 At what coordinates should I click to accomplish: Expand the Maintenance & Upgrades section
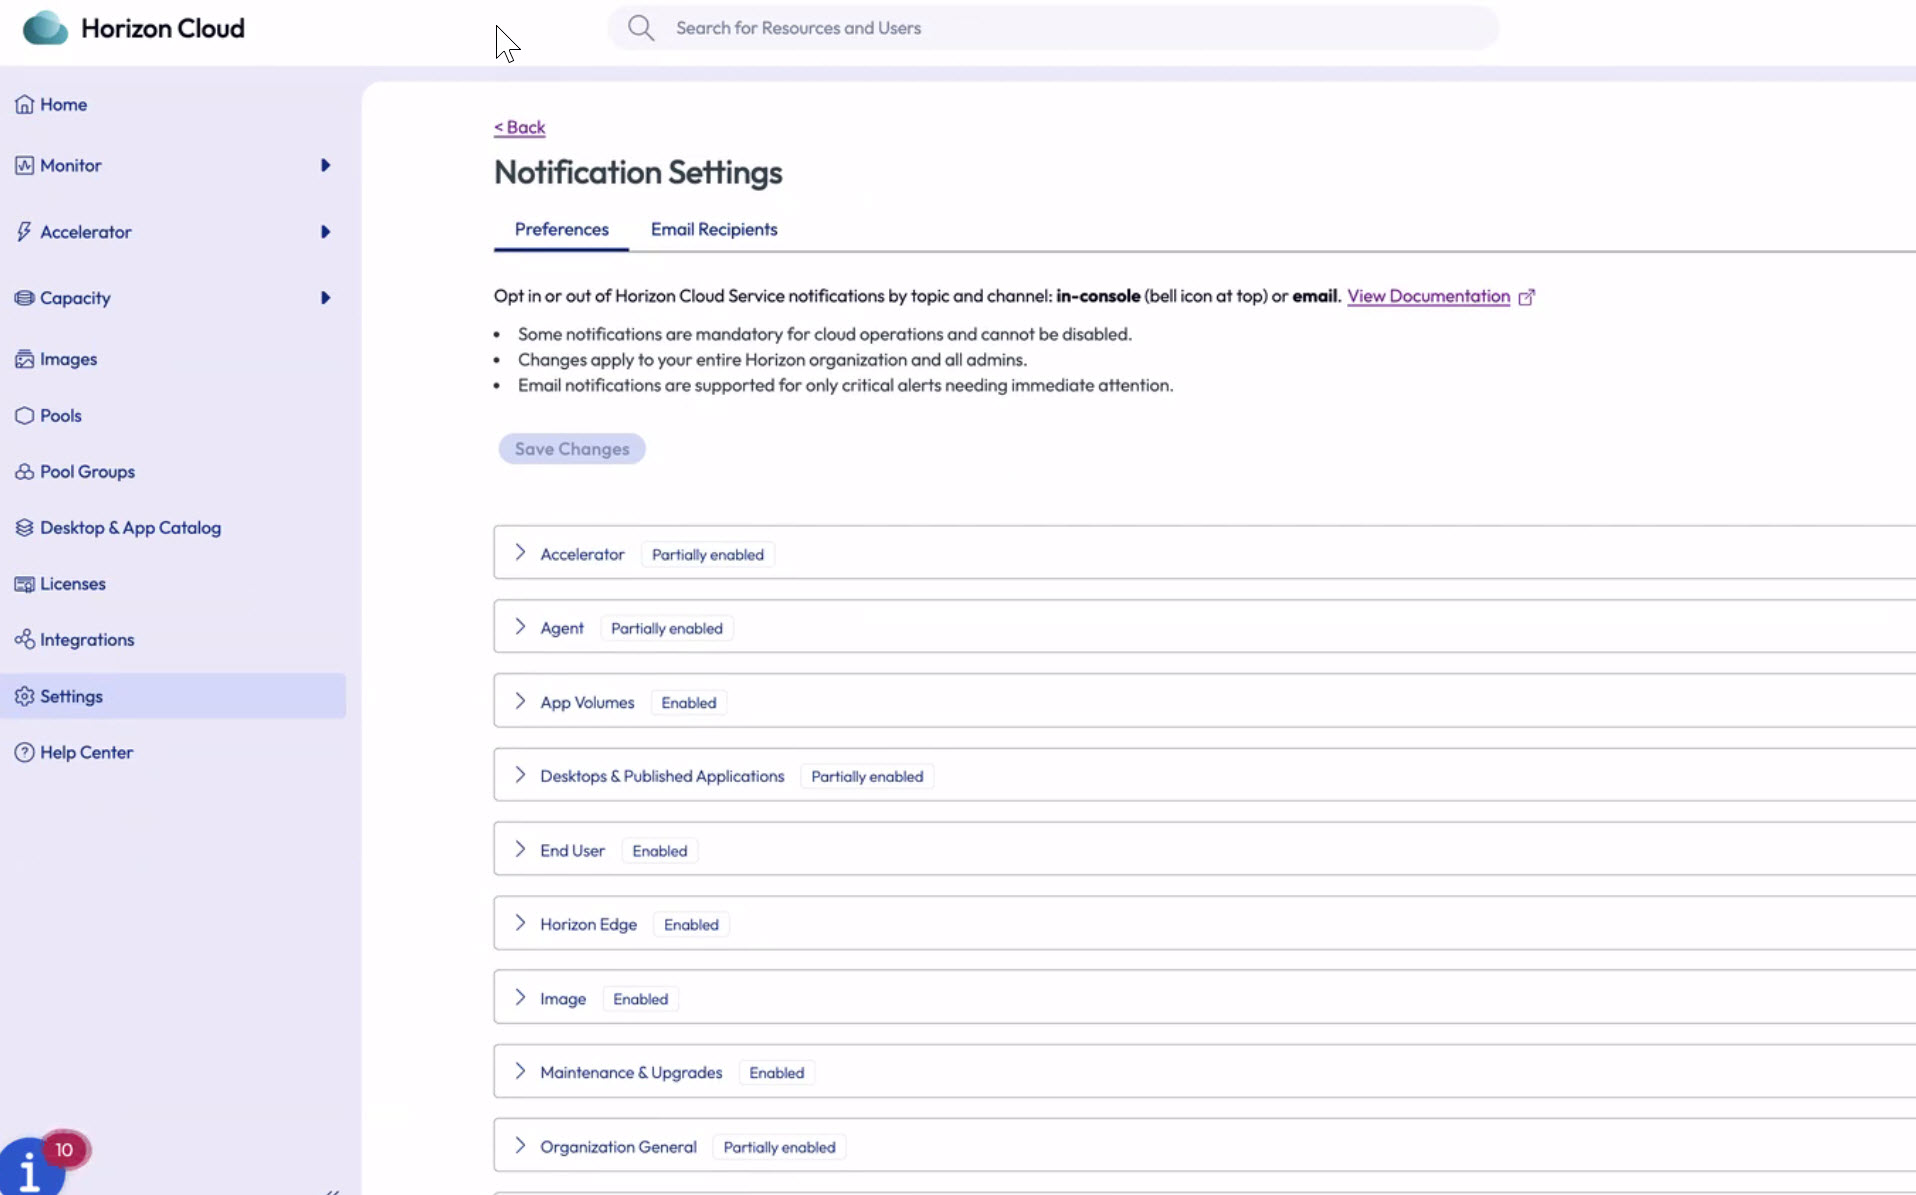pos(520,1071)
